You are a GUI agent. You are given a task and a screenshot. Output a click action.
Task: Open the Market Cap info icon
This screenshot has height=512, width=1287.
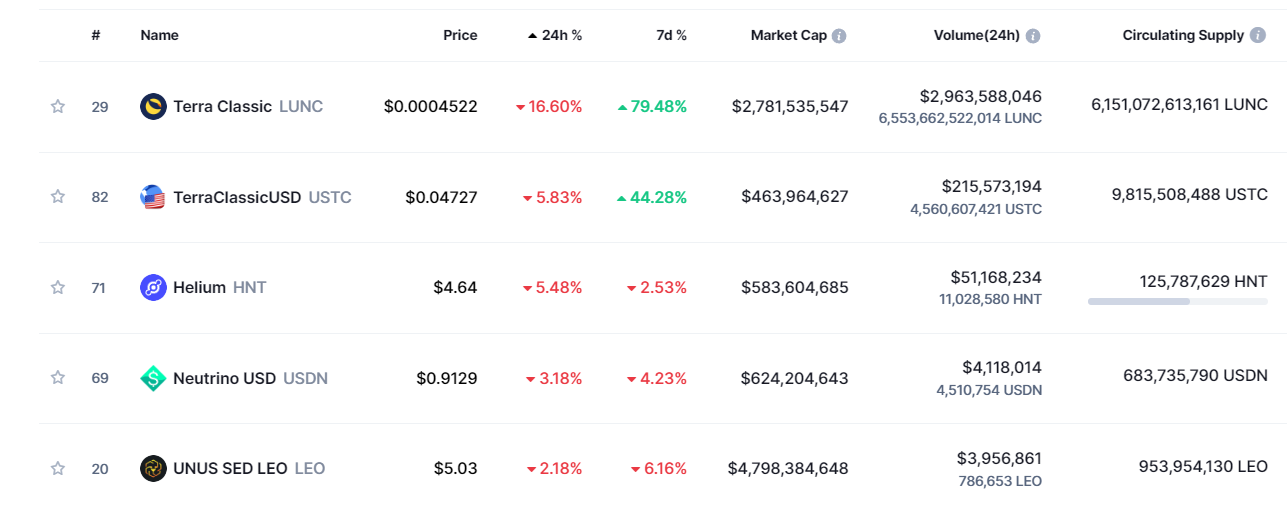tap(839, 36)
